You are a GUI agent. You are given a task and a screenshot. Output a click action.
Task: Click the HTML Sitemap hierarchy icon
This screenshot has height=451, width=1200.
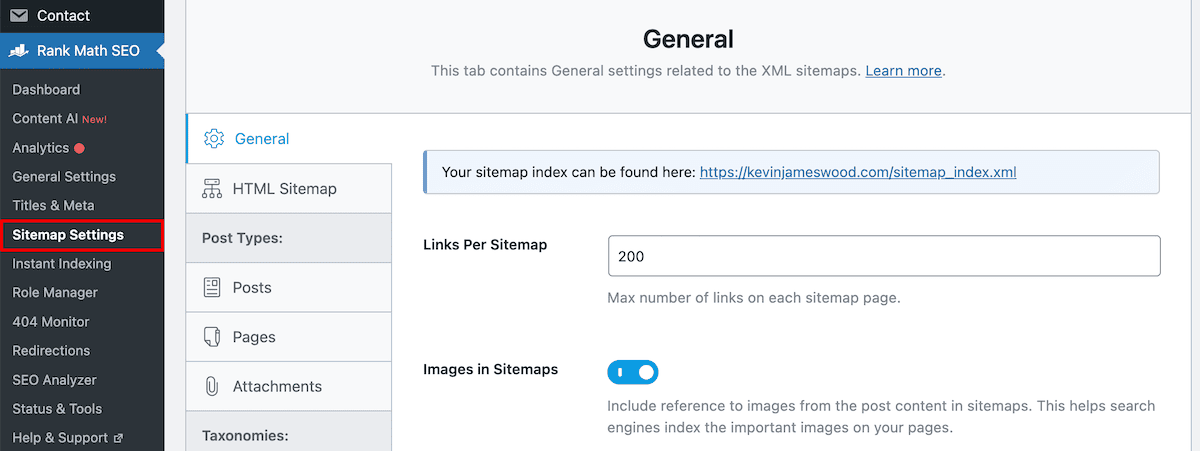coord(212,189)
